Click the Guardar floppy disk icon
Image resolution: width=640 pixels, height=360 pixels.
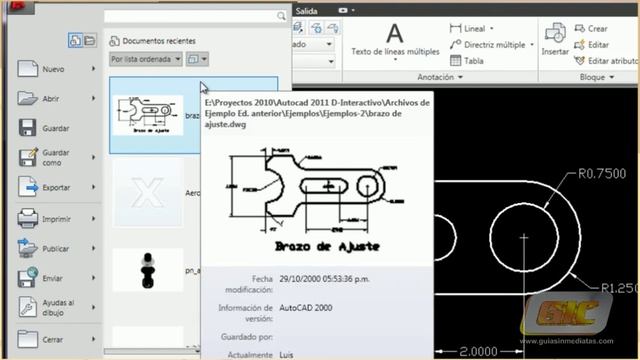[x=28, y=128]
